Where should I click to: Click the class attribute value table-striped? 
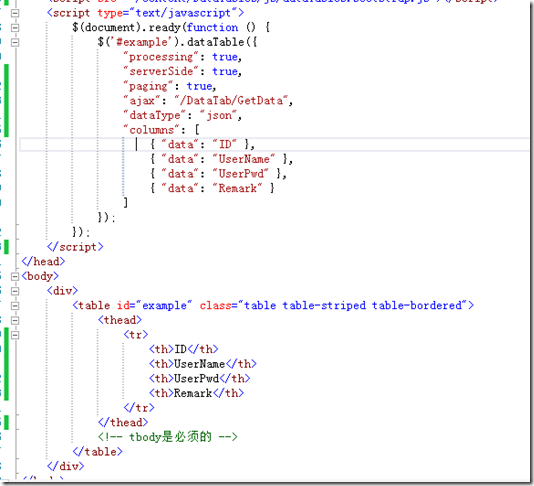pyautogui.click(x=324, y=305)
